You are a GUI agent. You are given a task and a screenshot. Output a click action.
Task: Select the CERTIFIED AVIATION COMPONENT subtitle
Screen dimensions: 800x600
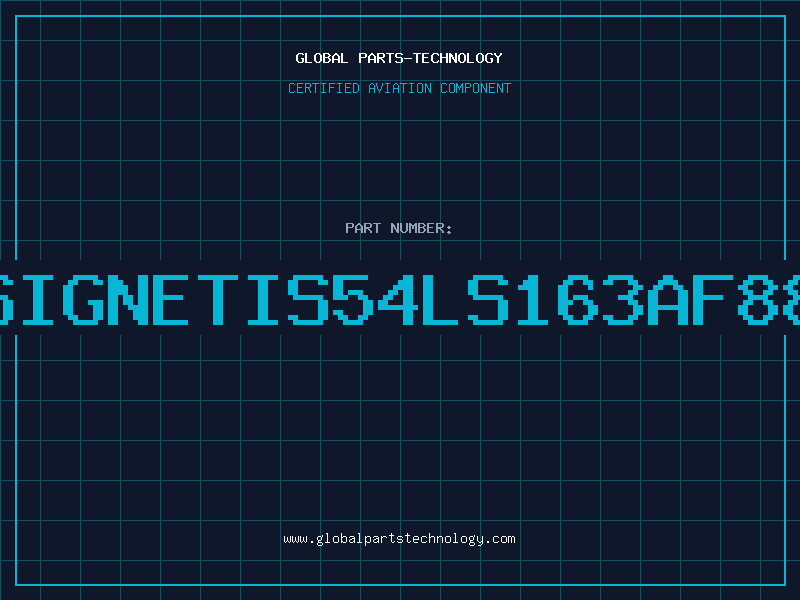click(399, 88)
